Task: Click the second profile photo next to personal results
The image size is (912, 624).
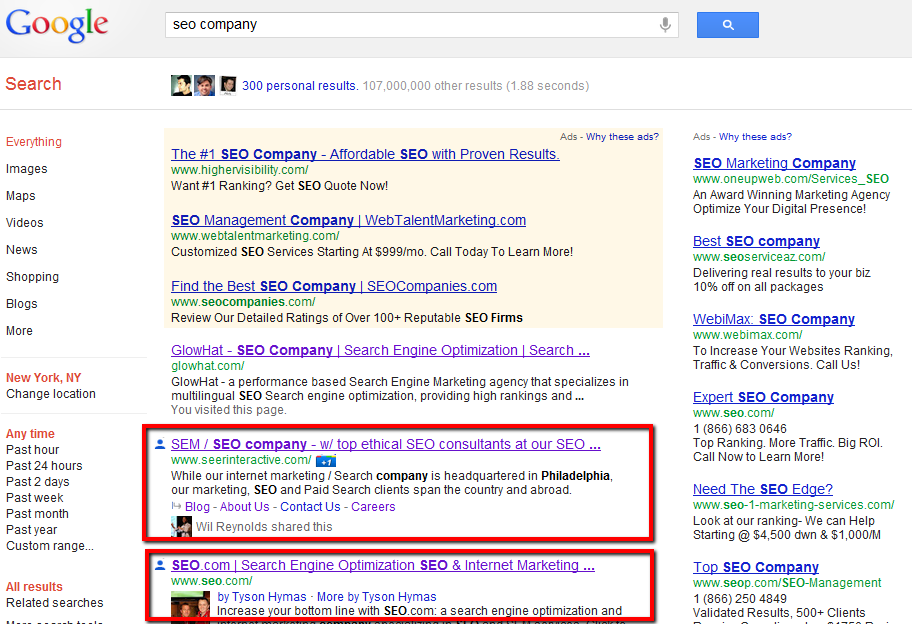Action: pos(204,85)
